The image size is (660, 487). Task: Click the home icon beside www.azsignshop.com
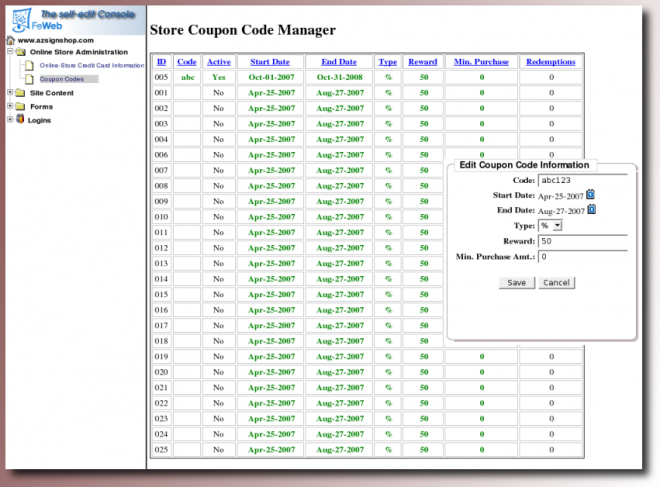click(x=11, y=40)
